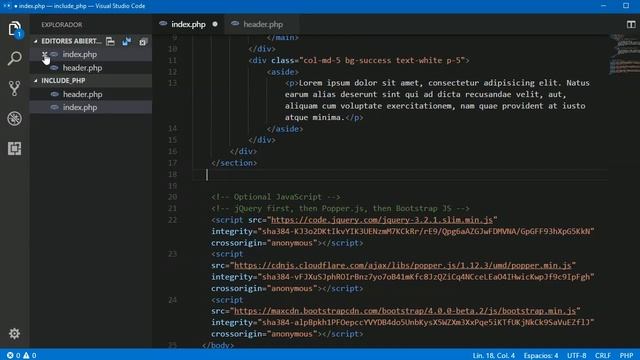Click the <aside> tag on line 12
Viewport: 640px width, 360px height.
(x=282, y=72)
